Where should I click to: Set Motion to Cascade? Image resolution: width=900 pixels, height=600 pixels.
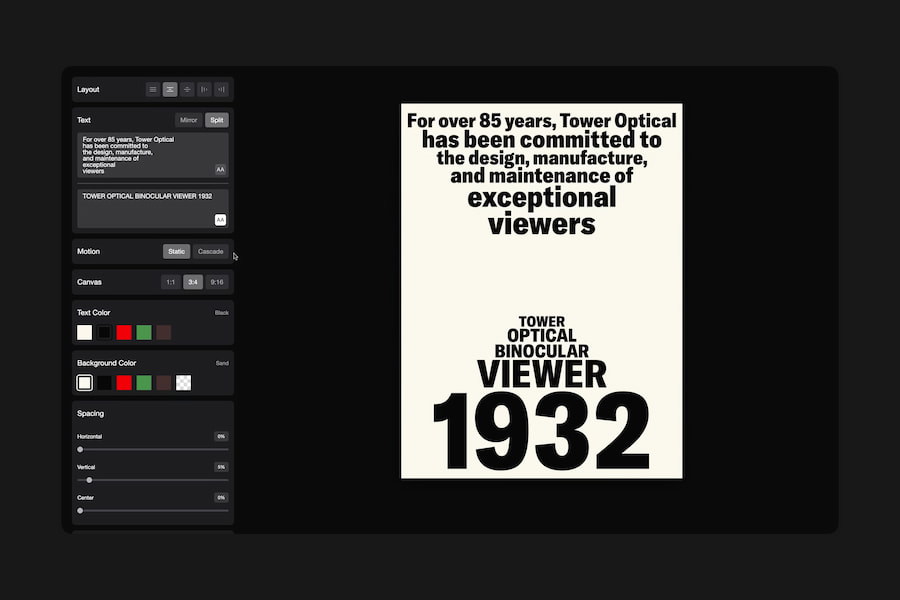tap(211, 251)
